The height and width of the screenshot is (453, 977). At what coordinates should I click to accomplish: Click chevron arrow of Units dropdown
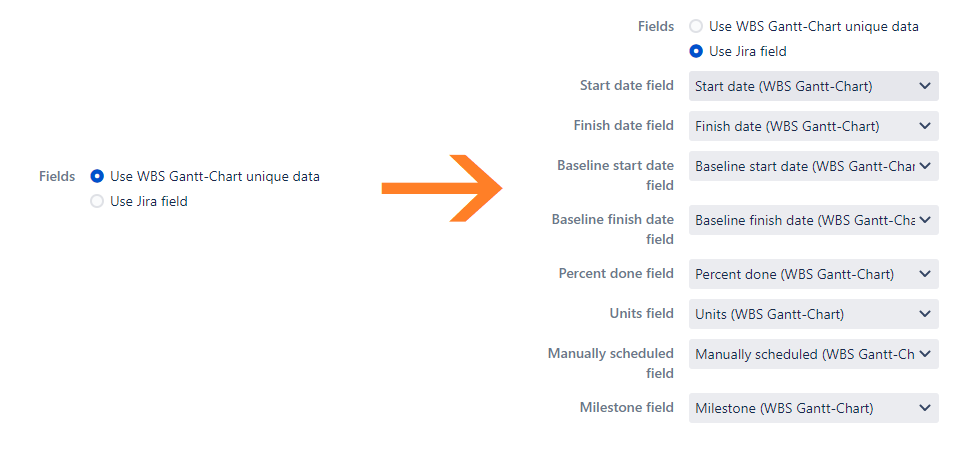pos(924,314)
